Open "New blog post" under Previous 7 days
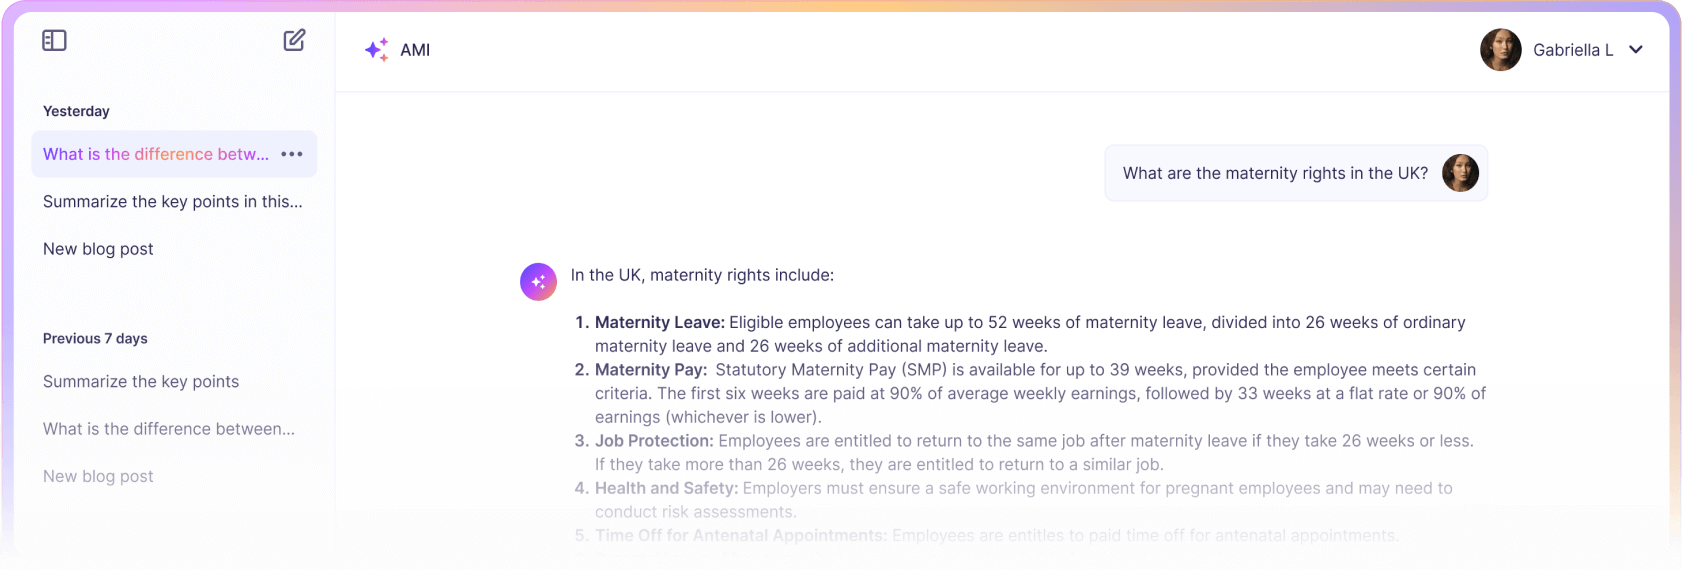Viewport: 1682px width, 570px height. click(98, 477)
